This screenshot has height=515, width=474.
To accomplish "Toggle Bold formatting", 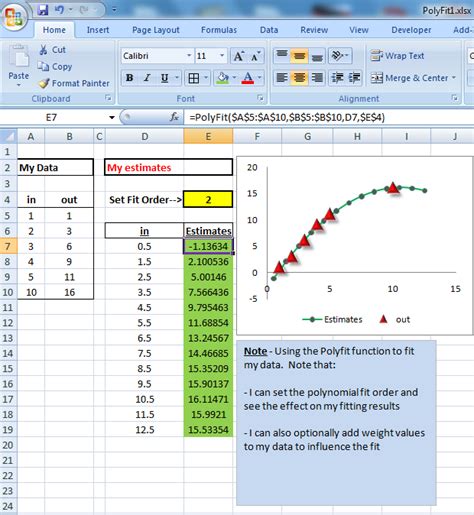I will (129, 78).
